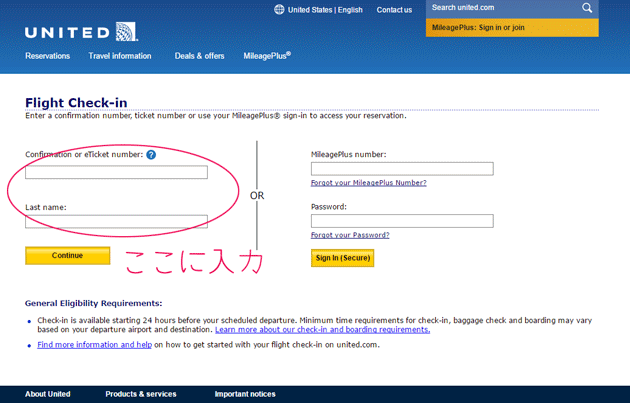Focus the Password field
Viewport: 630px width, 403px height.
tap(402, 221)
